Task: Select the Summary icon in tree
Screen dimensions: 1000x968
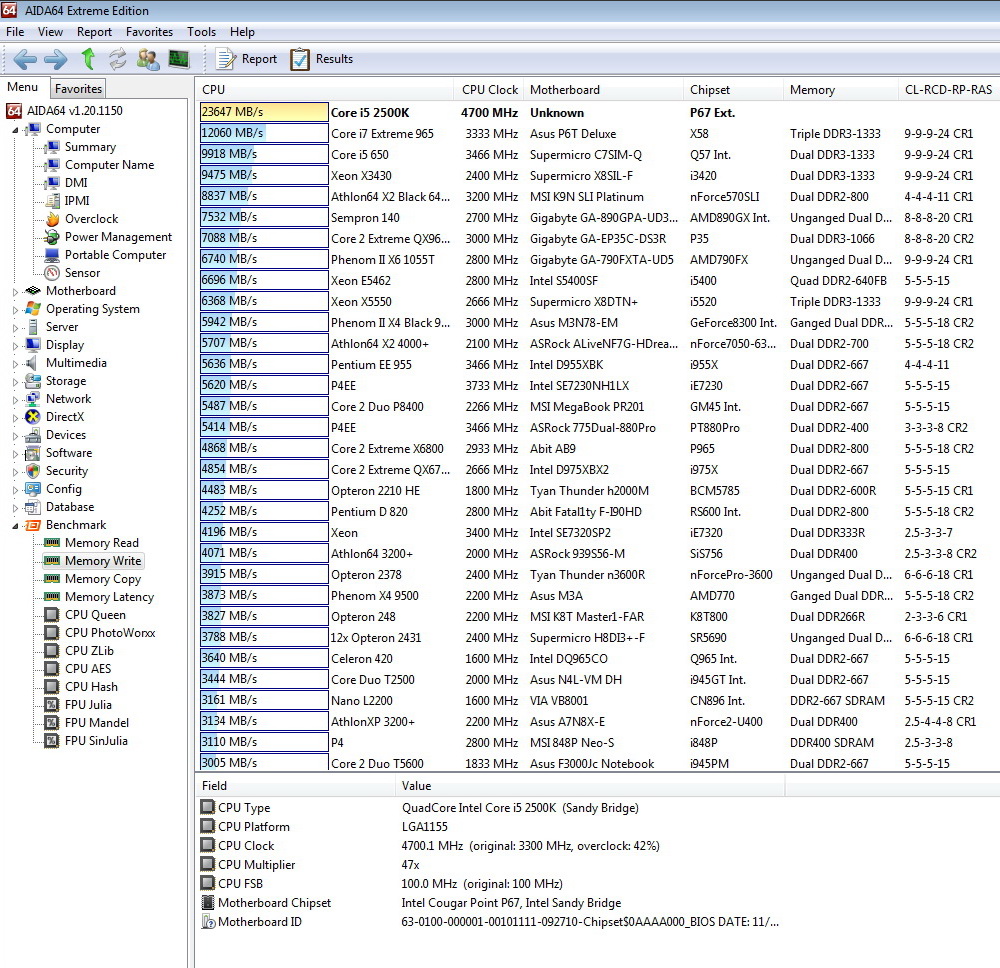Action: (52, 147)
